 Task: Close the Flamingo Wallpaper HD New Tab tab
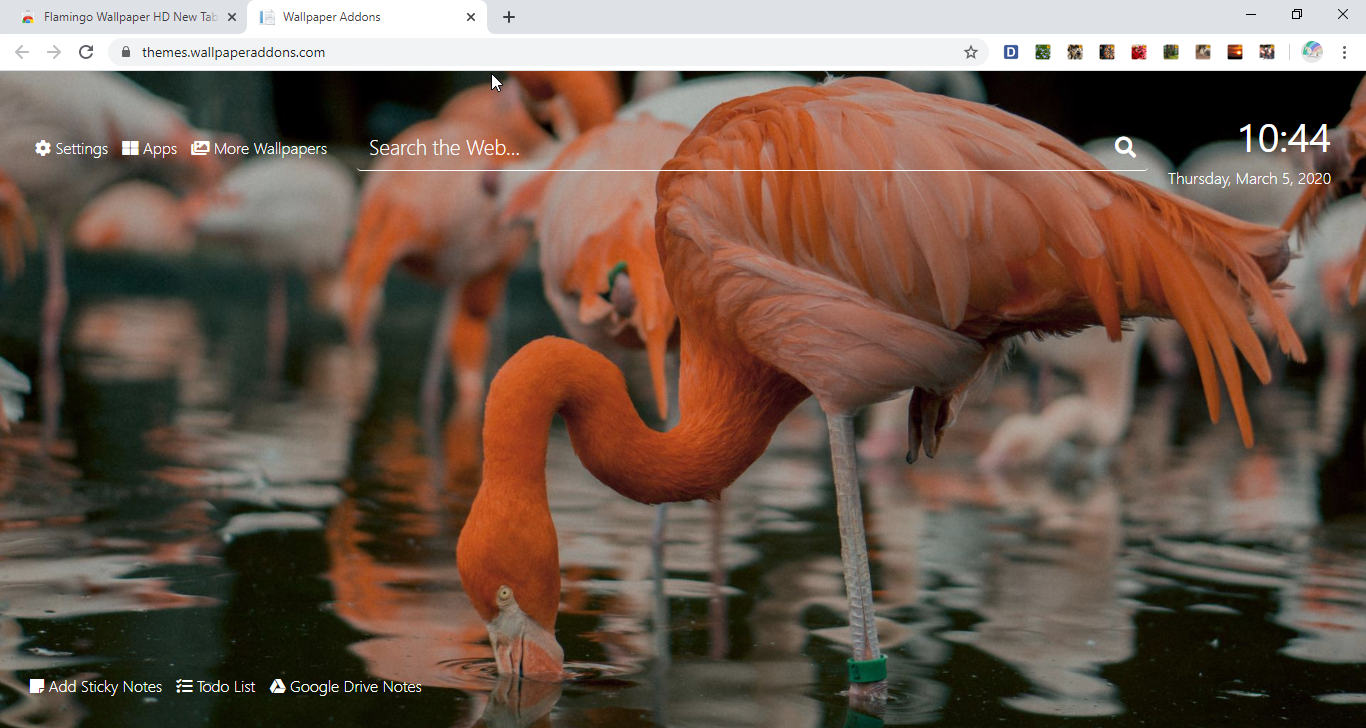pos(232,17)
